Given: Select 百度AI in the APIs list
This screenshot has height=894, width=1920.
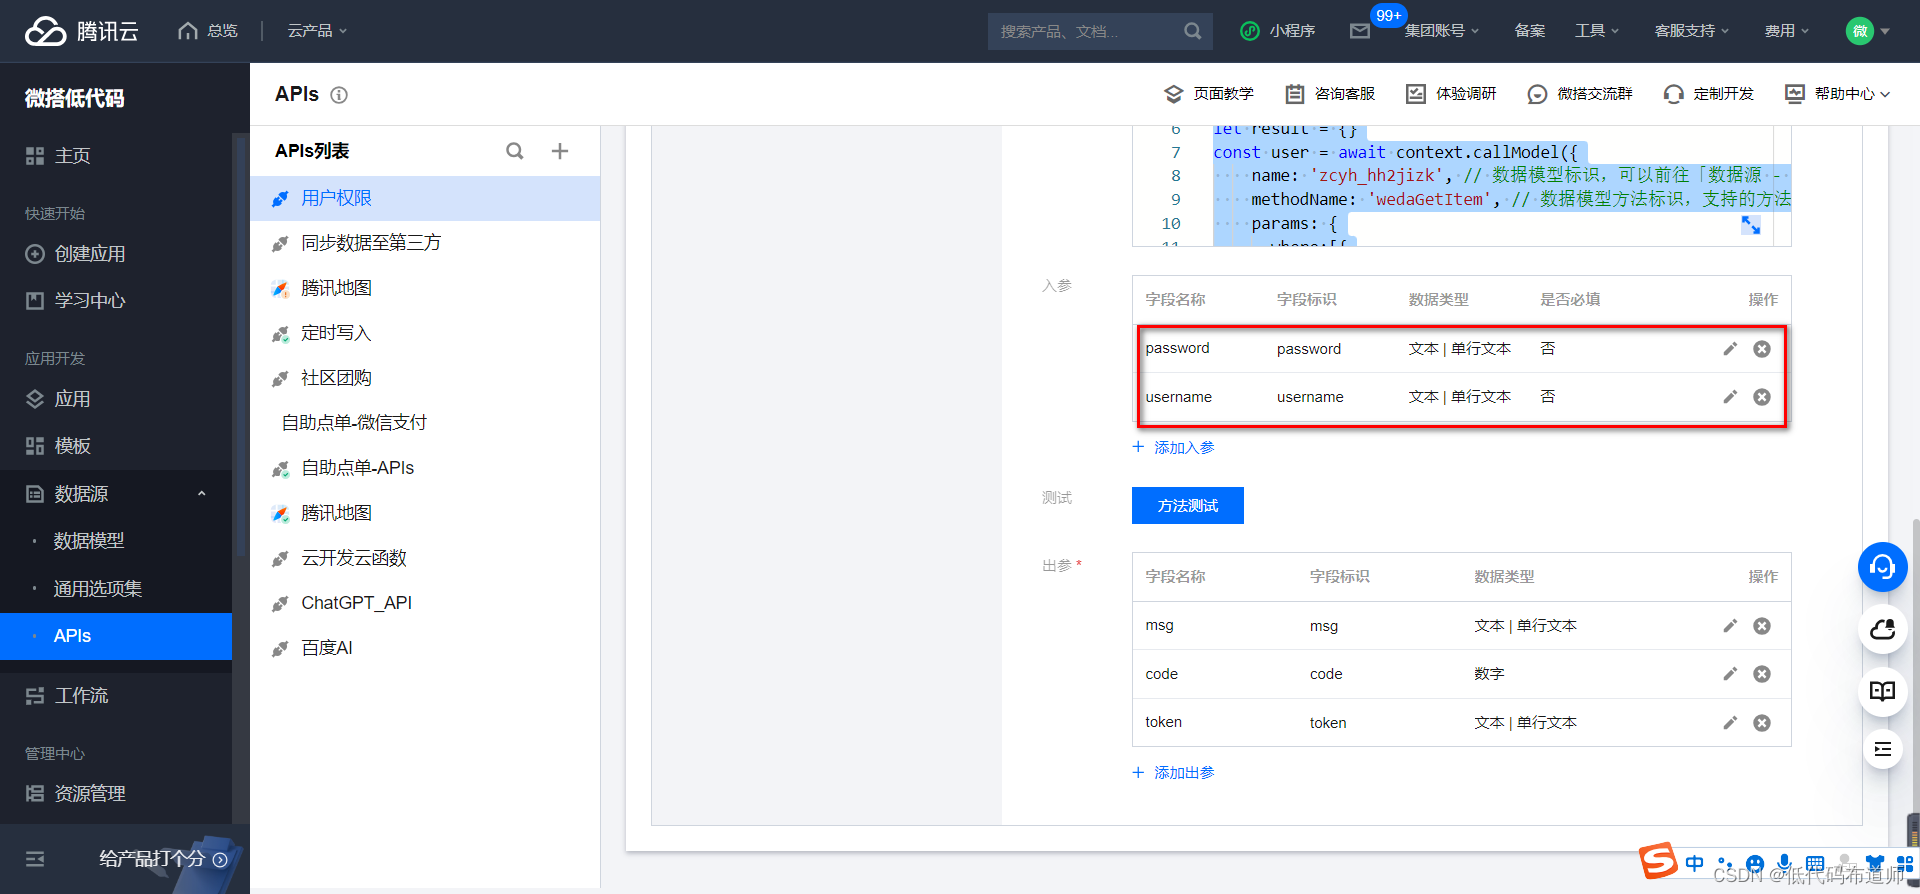Looking at the screenshot, I should 425,648.
